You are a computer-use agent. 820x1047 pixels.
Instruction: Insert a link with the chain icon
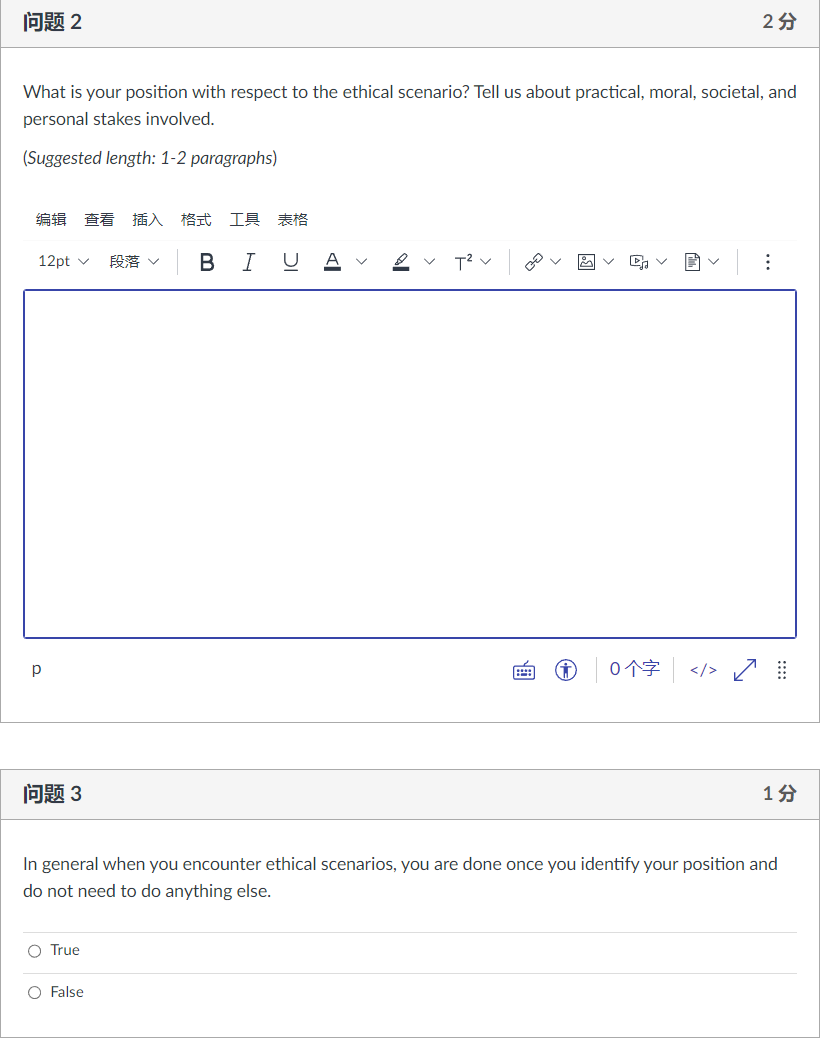point(534,262)
